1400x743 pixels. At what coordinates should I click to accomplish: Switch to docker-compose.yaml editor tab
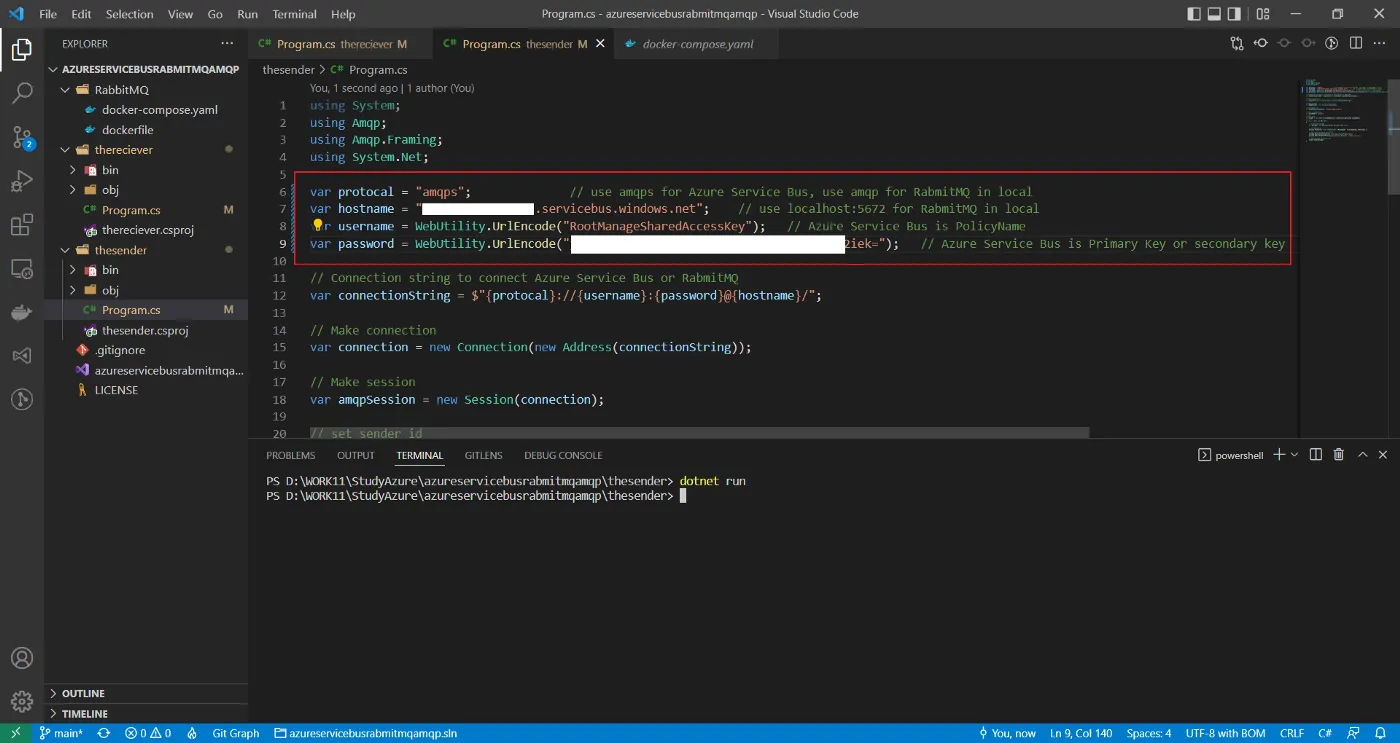(x=697, y=44)
